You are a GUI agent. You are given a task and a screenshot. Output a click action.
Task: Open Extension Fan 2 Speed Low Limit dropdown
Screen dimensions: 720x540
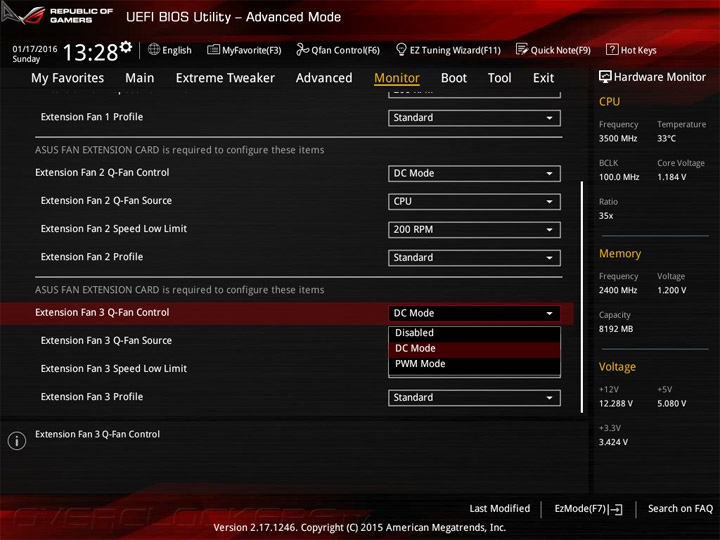[474, 230]
